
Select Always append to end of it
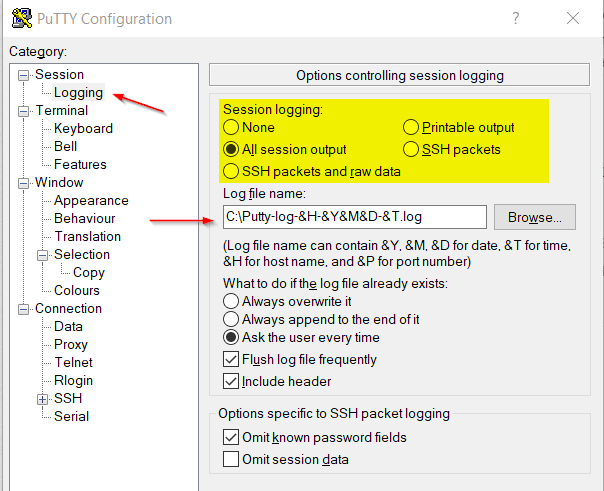(x=232, y=319)
